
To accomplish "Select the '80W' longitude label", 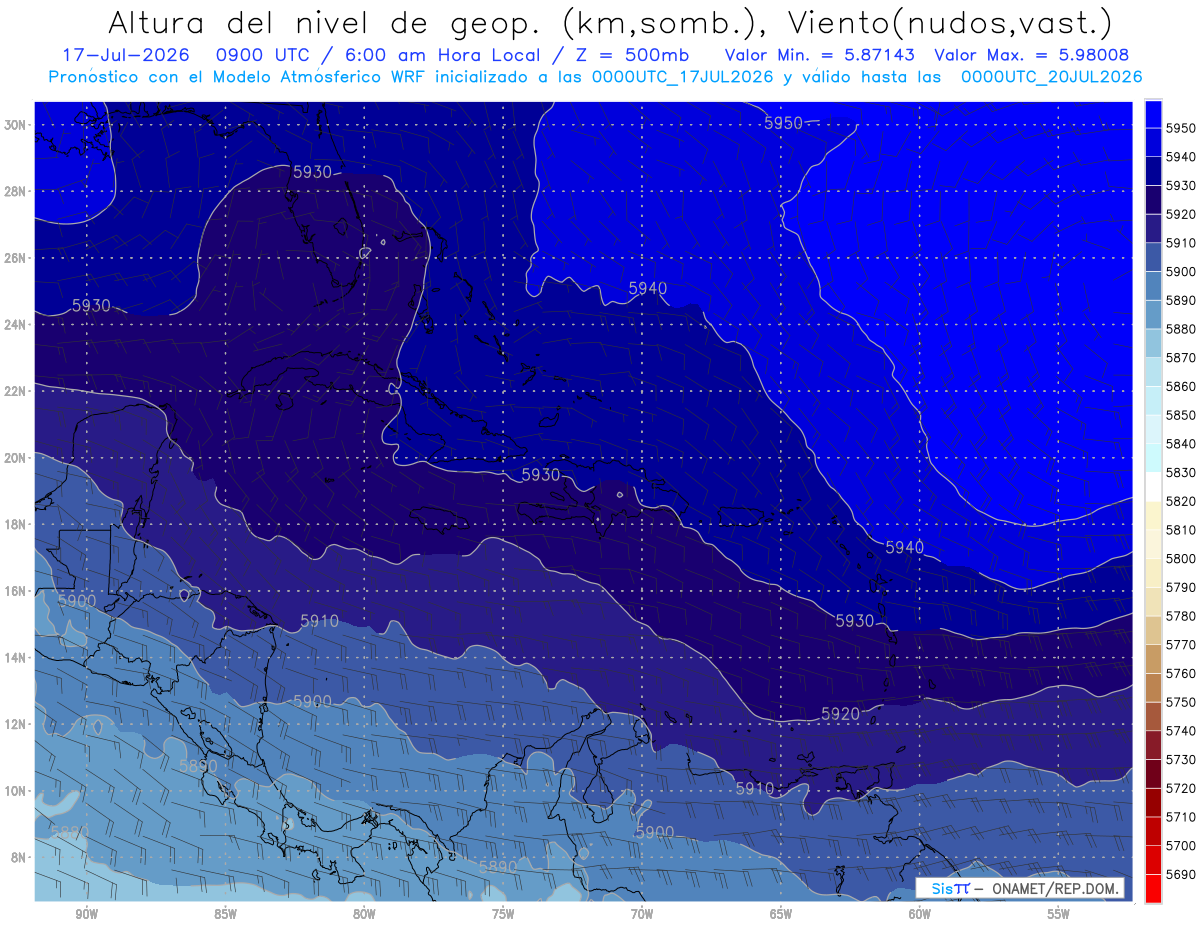I will pyautogui.click(x=364, y=914).
